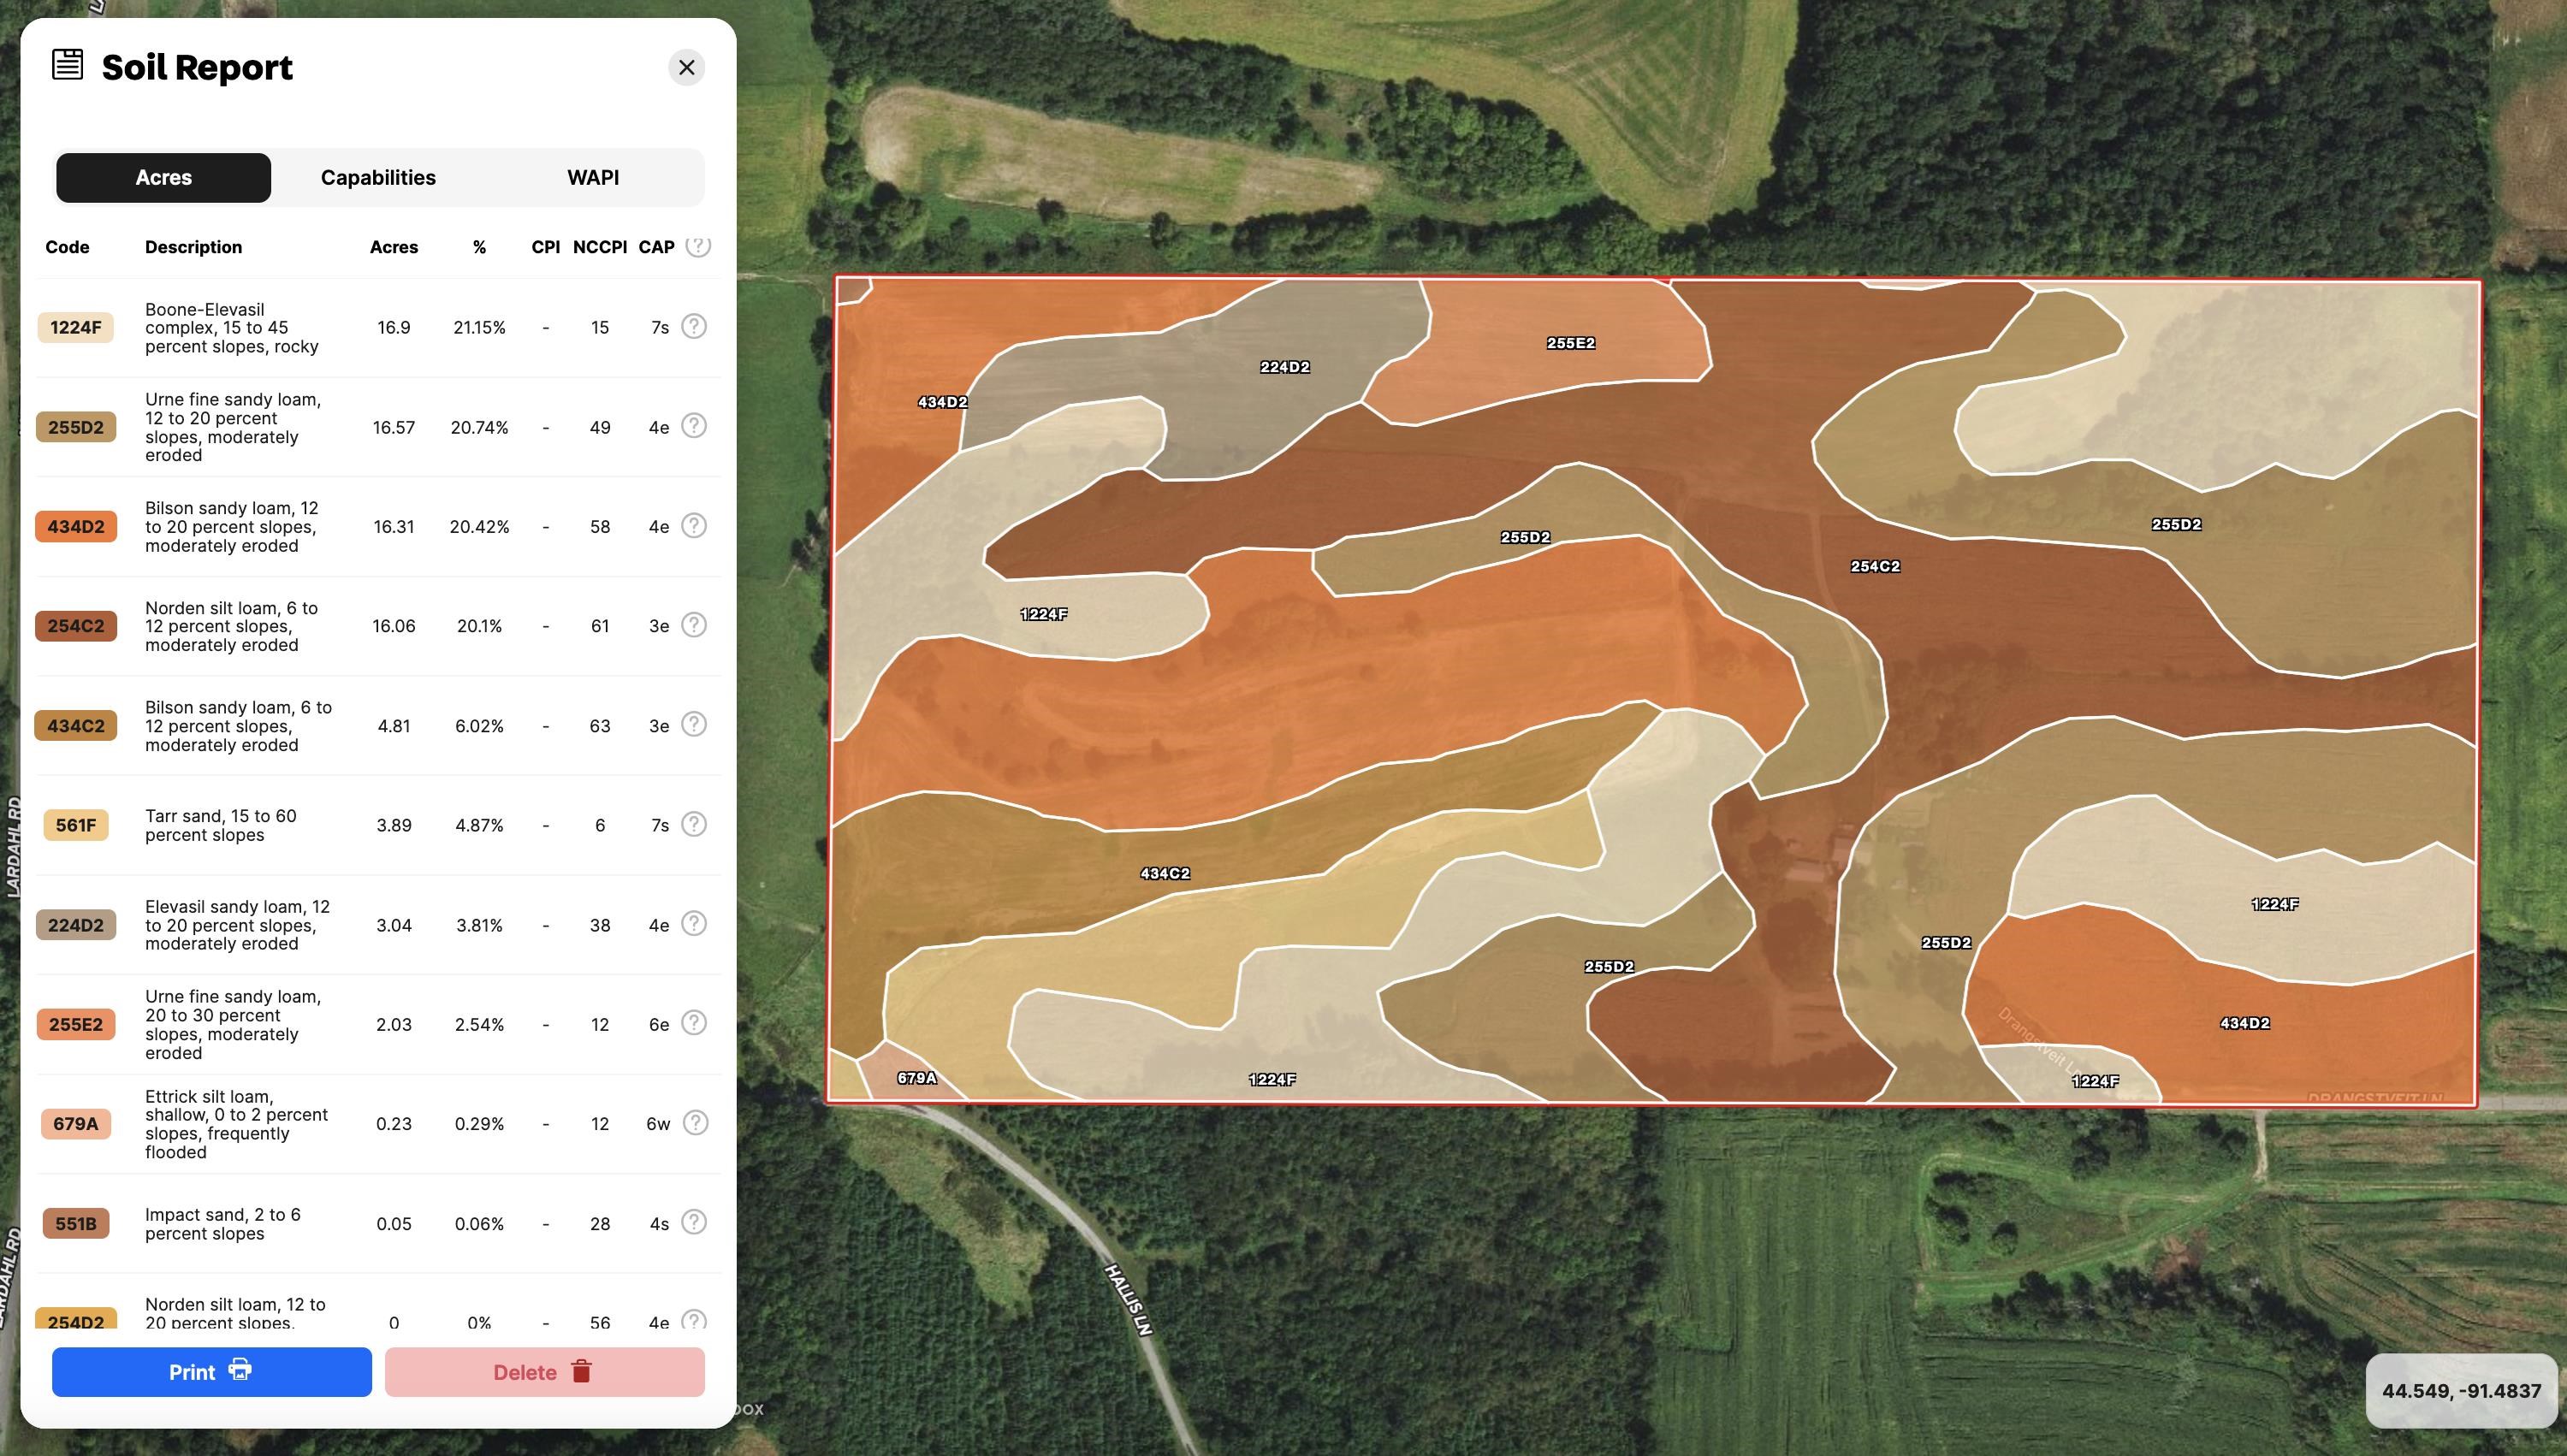Viewport: 2567px width, 1456px height.
Task: Click the CPI column header
Action: 546,247
